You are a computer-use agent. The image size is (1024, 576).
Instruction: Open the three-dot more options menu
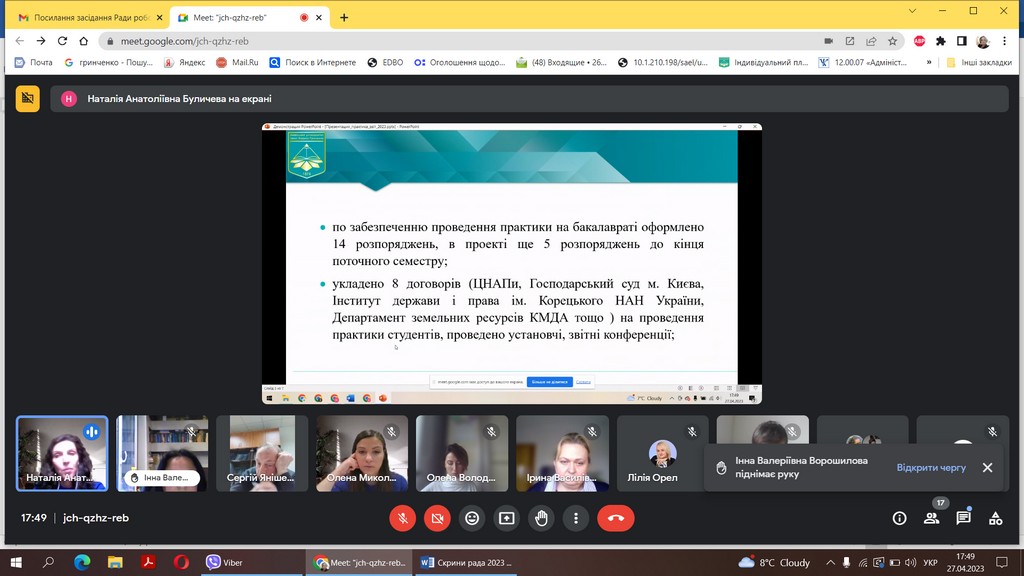click(576, 518)
